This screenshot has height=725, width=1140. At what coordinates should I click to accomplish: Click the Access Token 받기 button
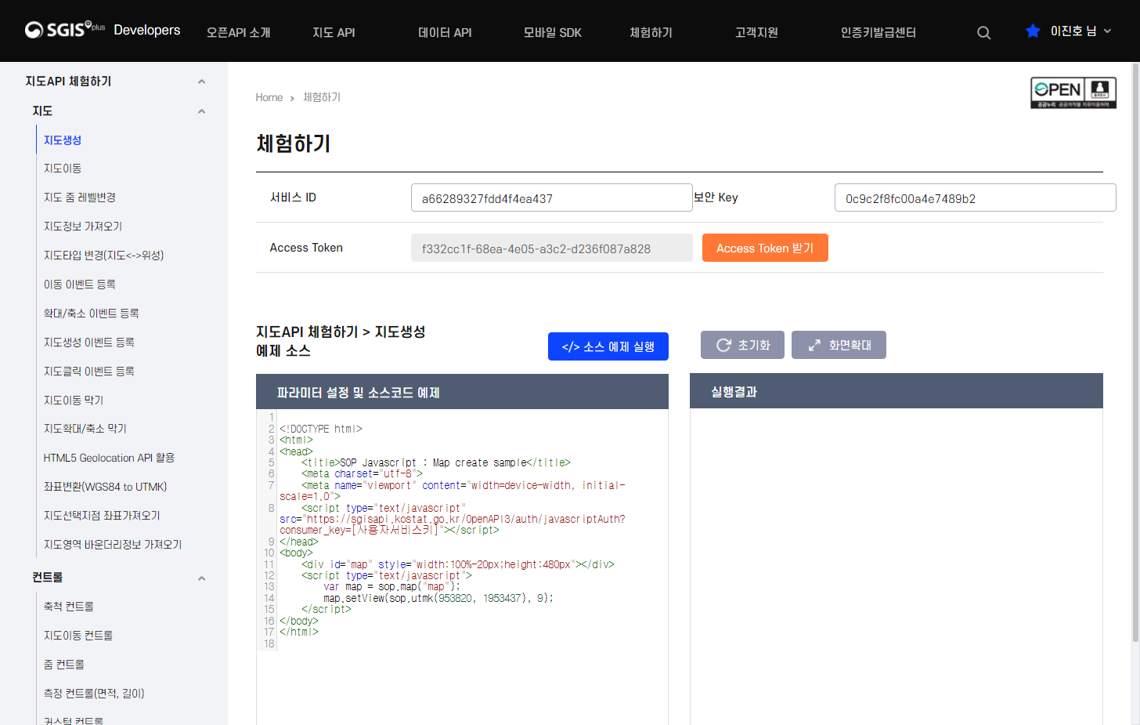[x=765, y=247]
